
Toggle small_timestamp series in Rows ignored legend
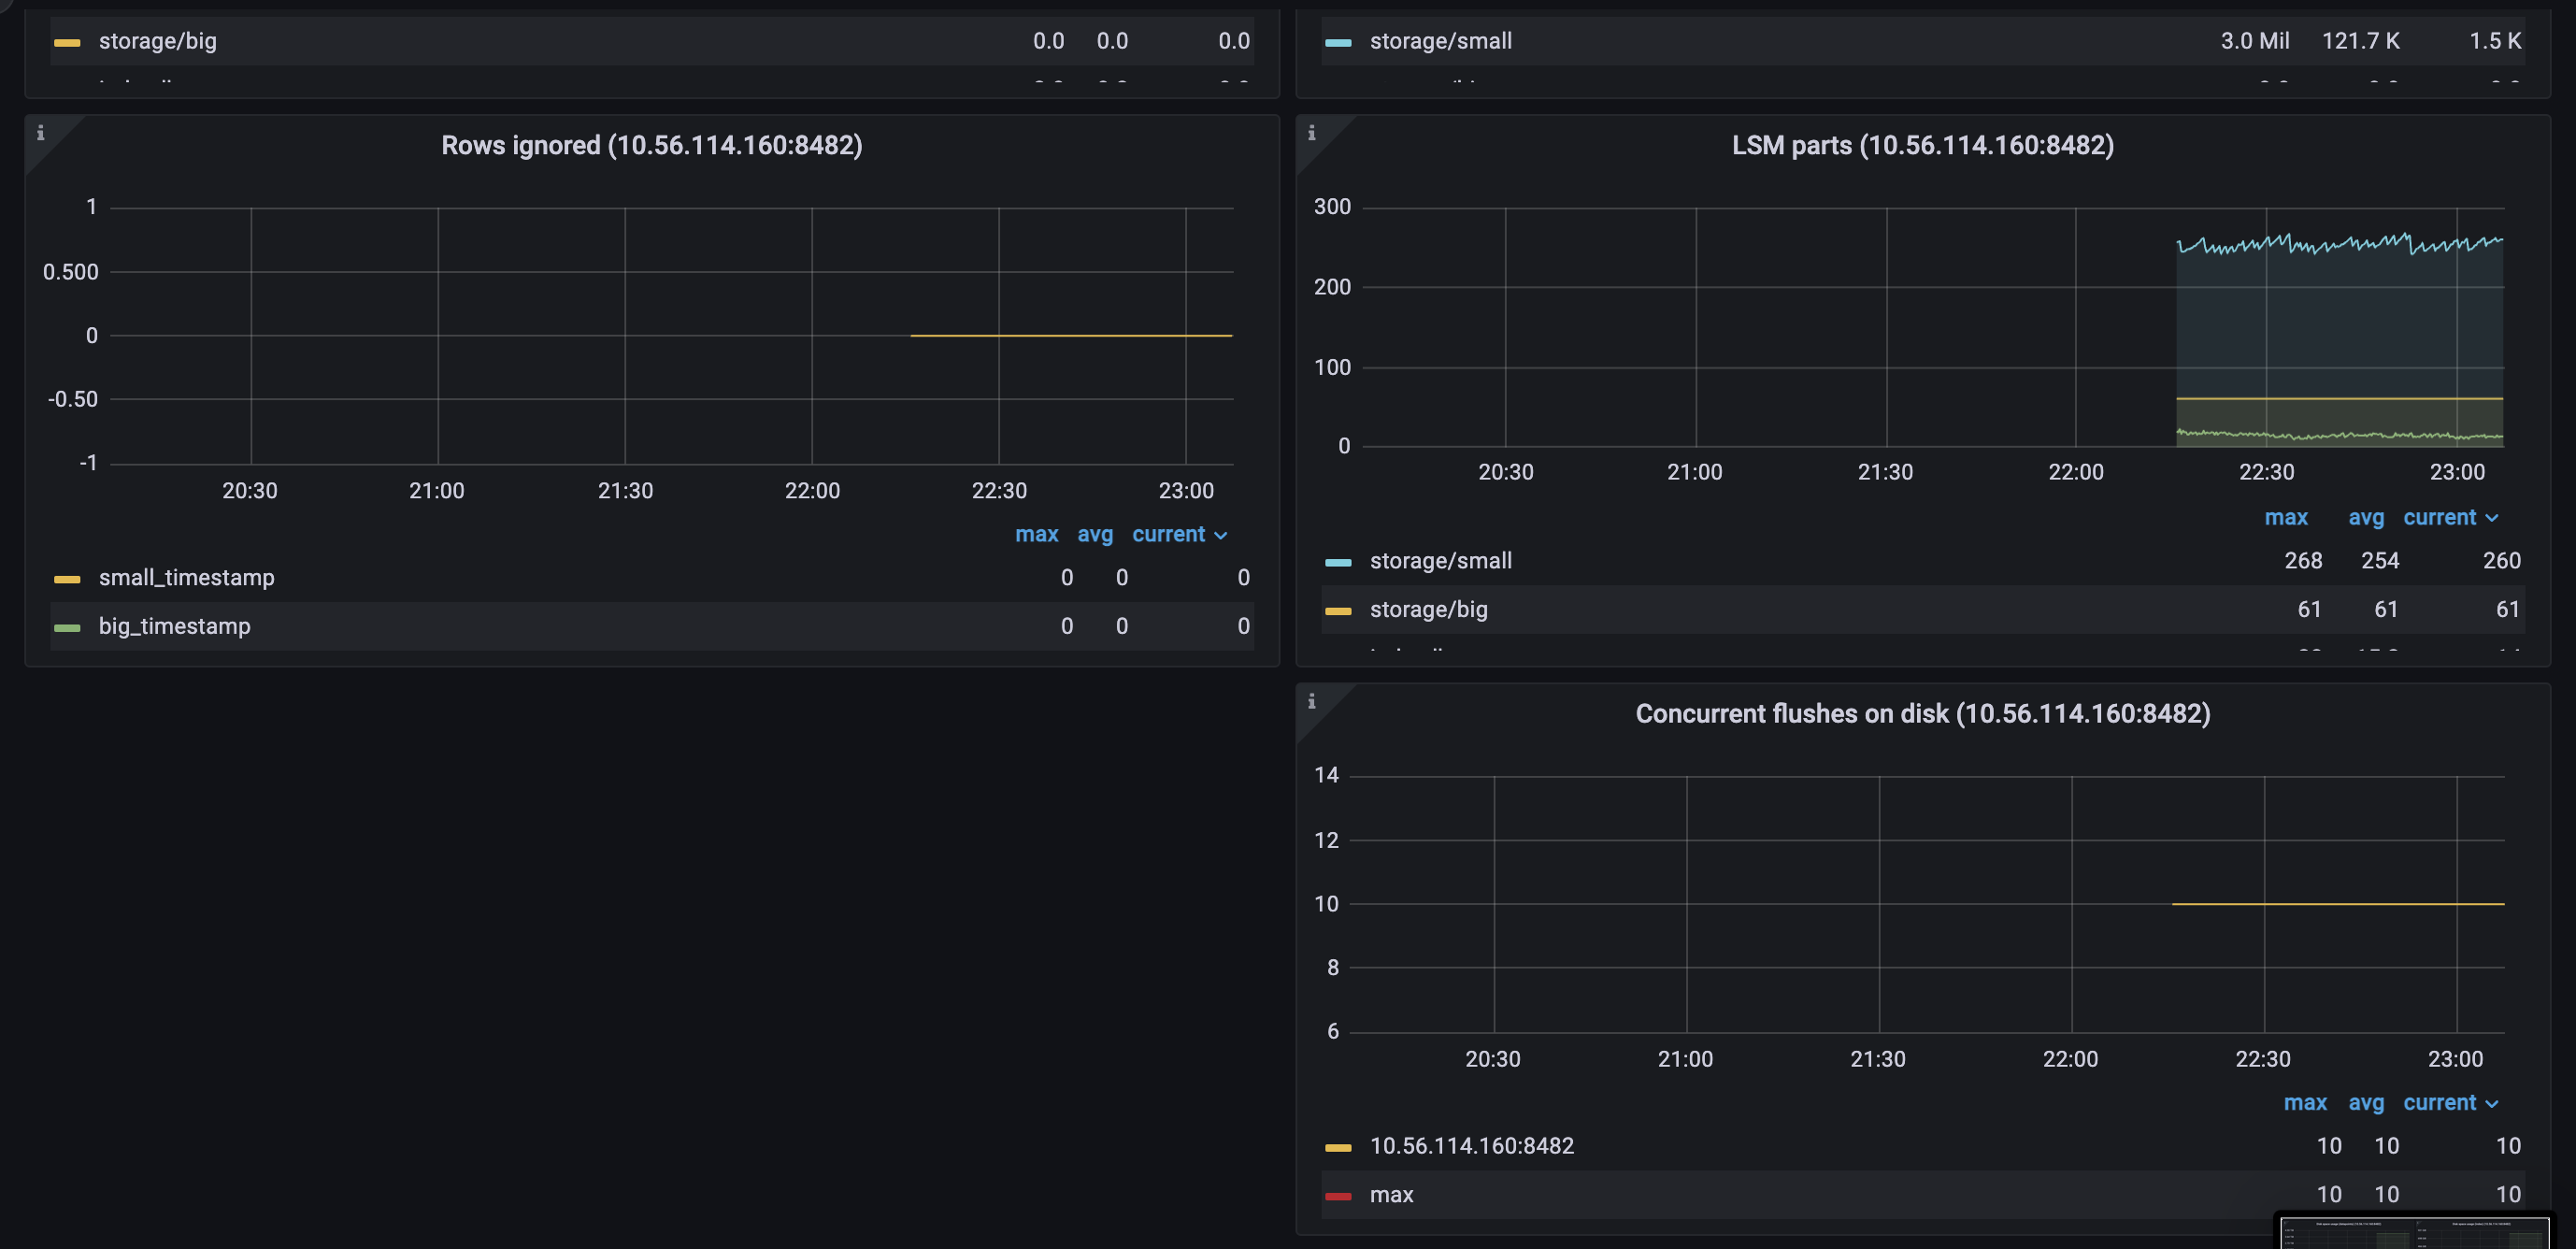tap(186, 578)
